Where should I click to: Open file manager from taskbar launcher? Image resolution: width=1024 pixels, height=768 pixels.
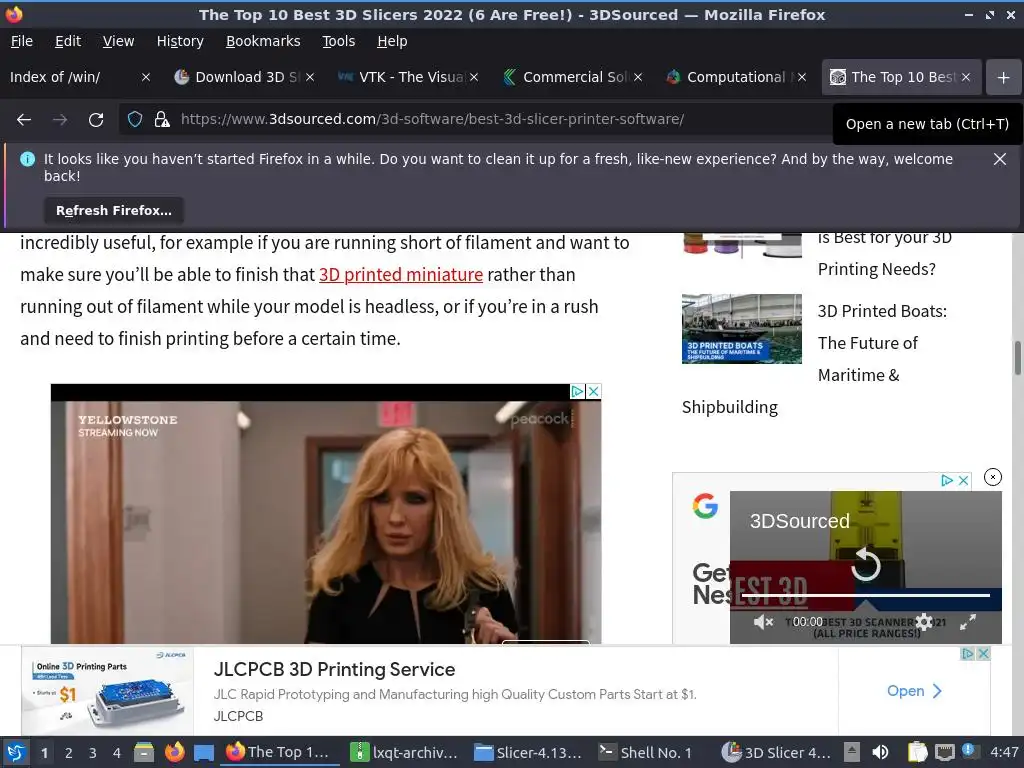click(144, 753)
